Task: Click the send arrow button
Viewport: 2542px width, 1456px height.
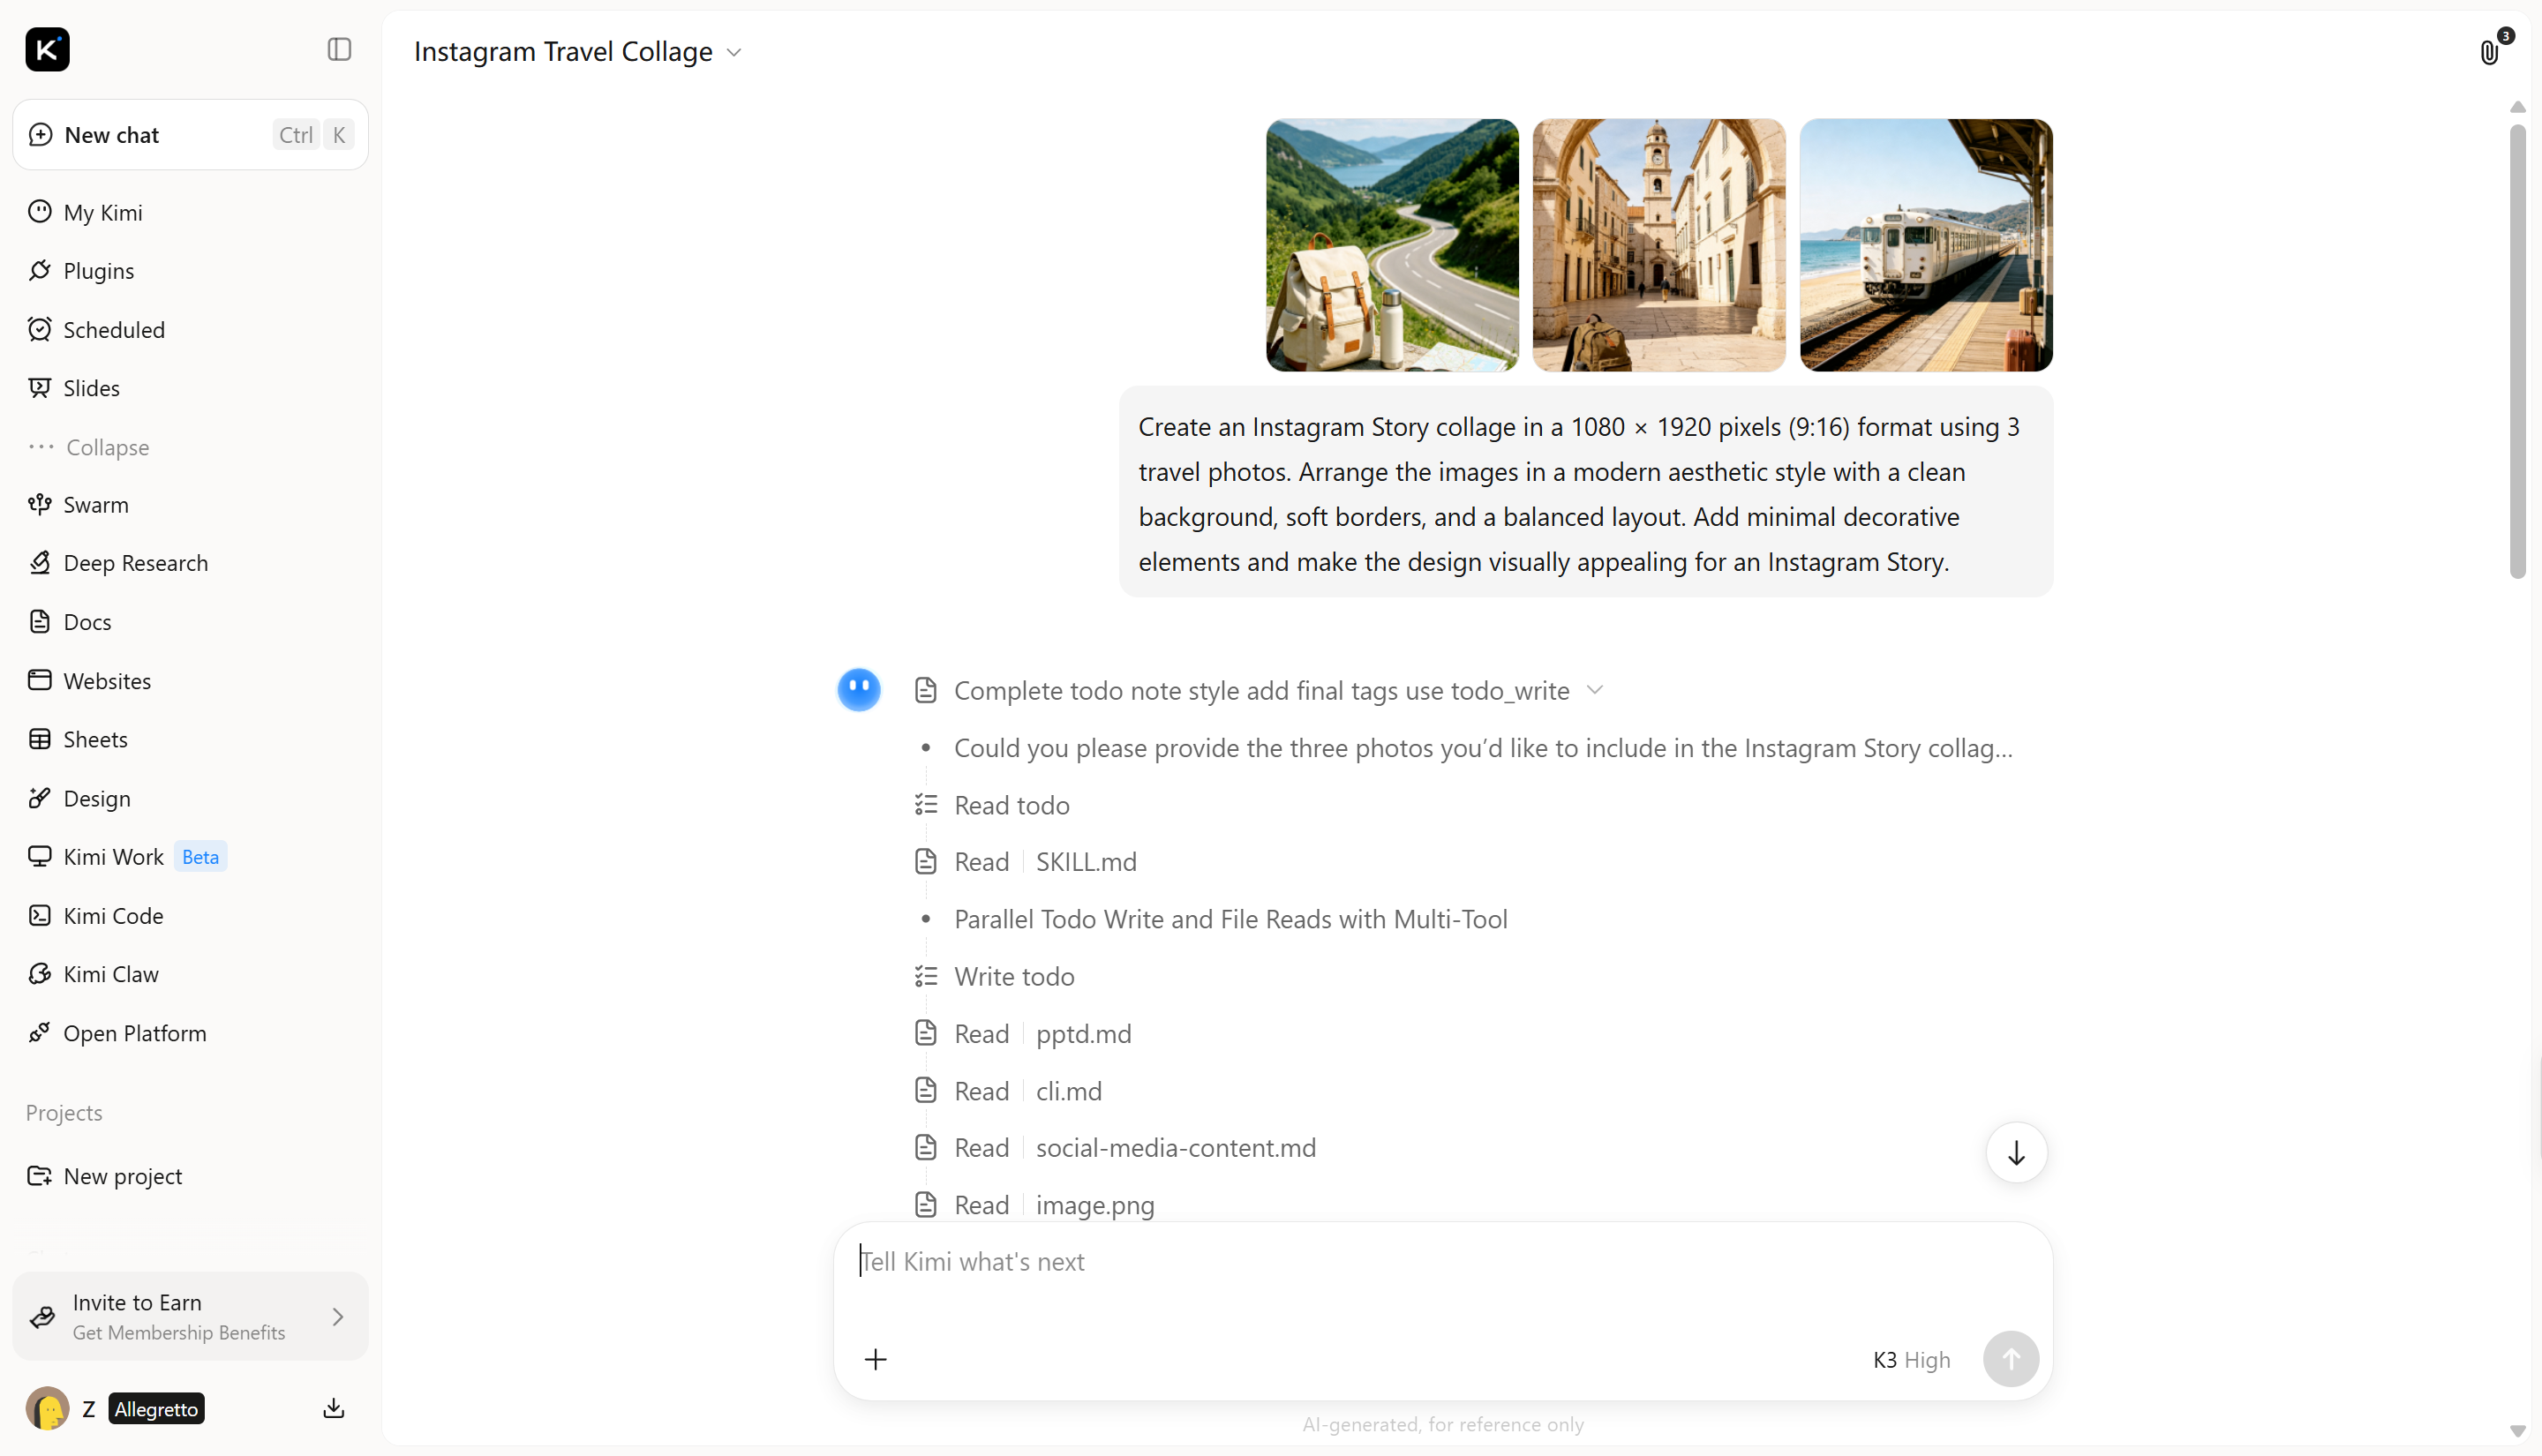Action: [x=2010, y=1359]
